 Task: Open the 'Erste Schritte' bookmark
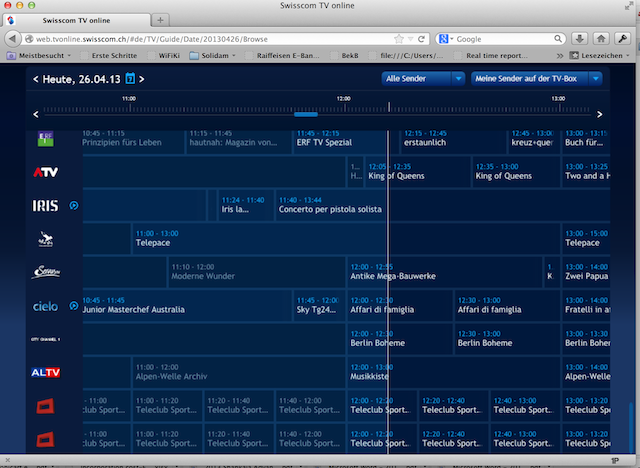click(x=113, y=58)
